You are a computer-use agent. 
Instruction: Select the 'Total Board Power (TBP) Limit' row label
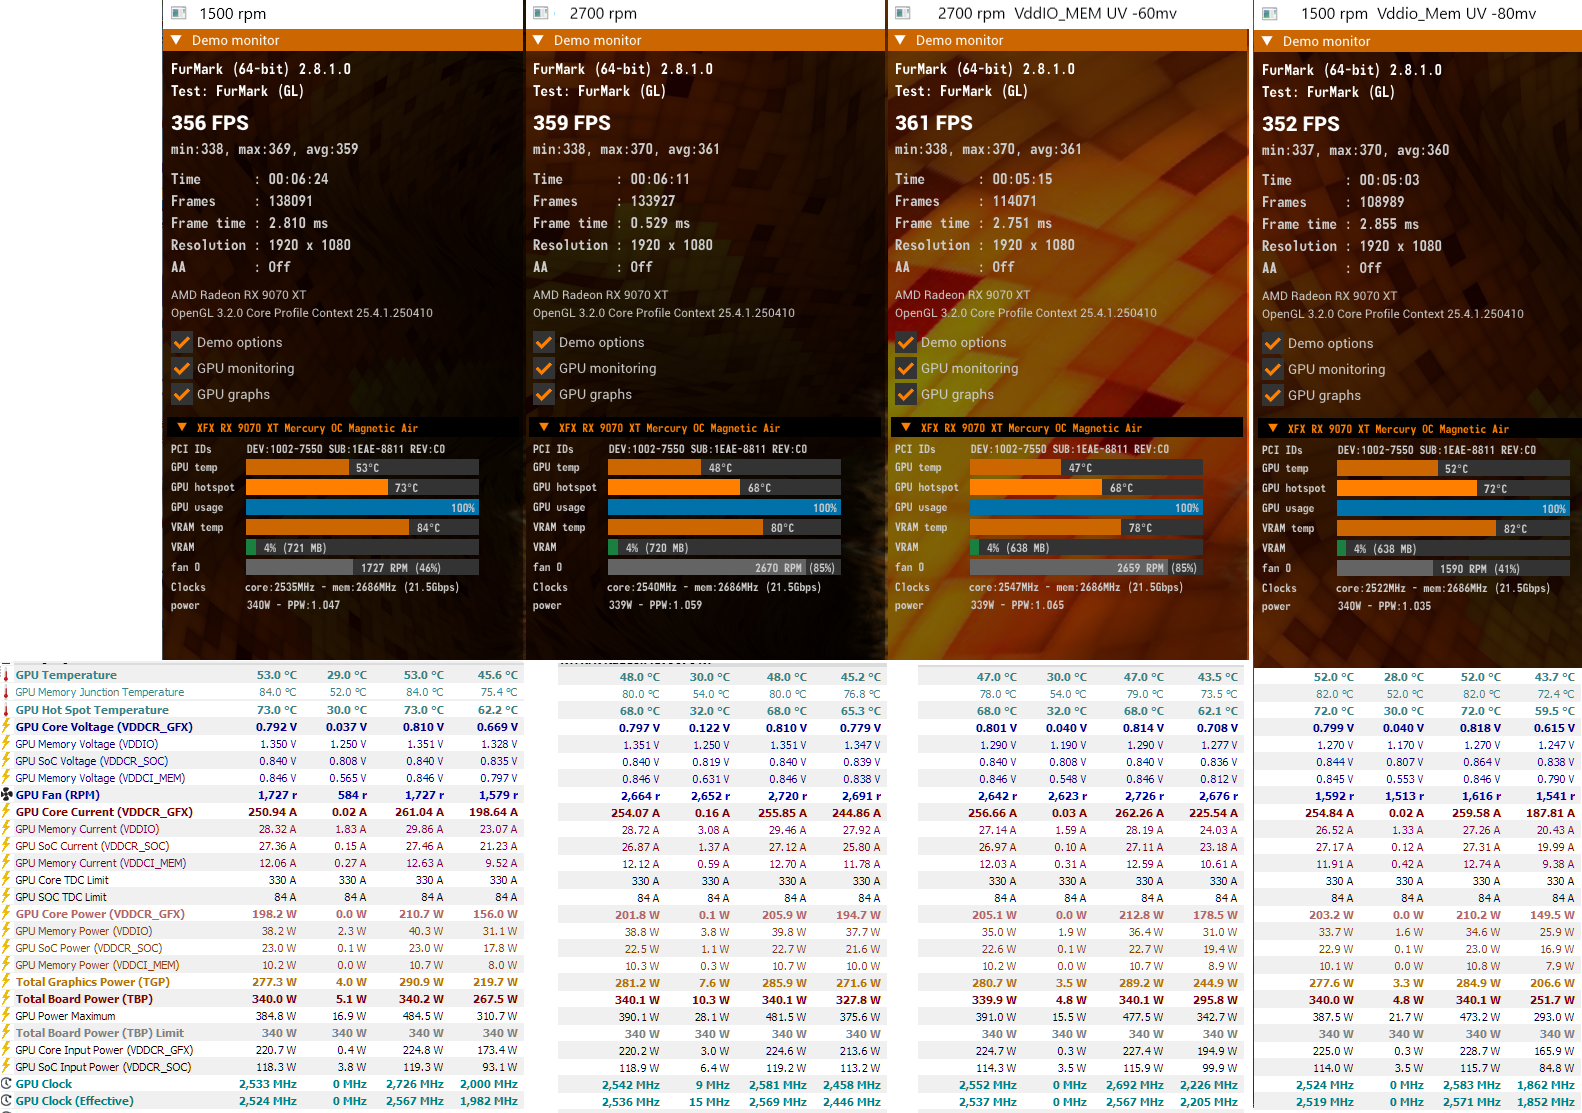(x=100, y=1033)
